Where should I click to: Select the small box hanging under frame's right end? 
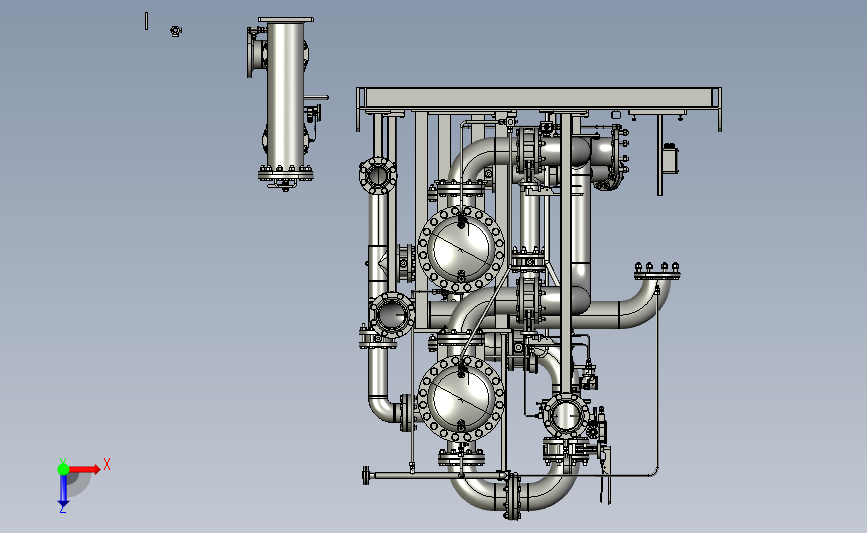click(671, 159)
